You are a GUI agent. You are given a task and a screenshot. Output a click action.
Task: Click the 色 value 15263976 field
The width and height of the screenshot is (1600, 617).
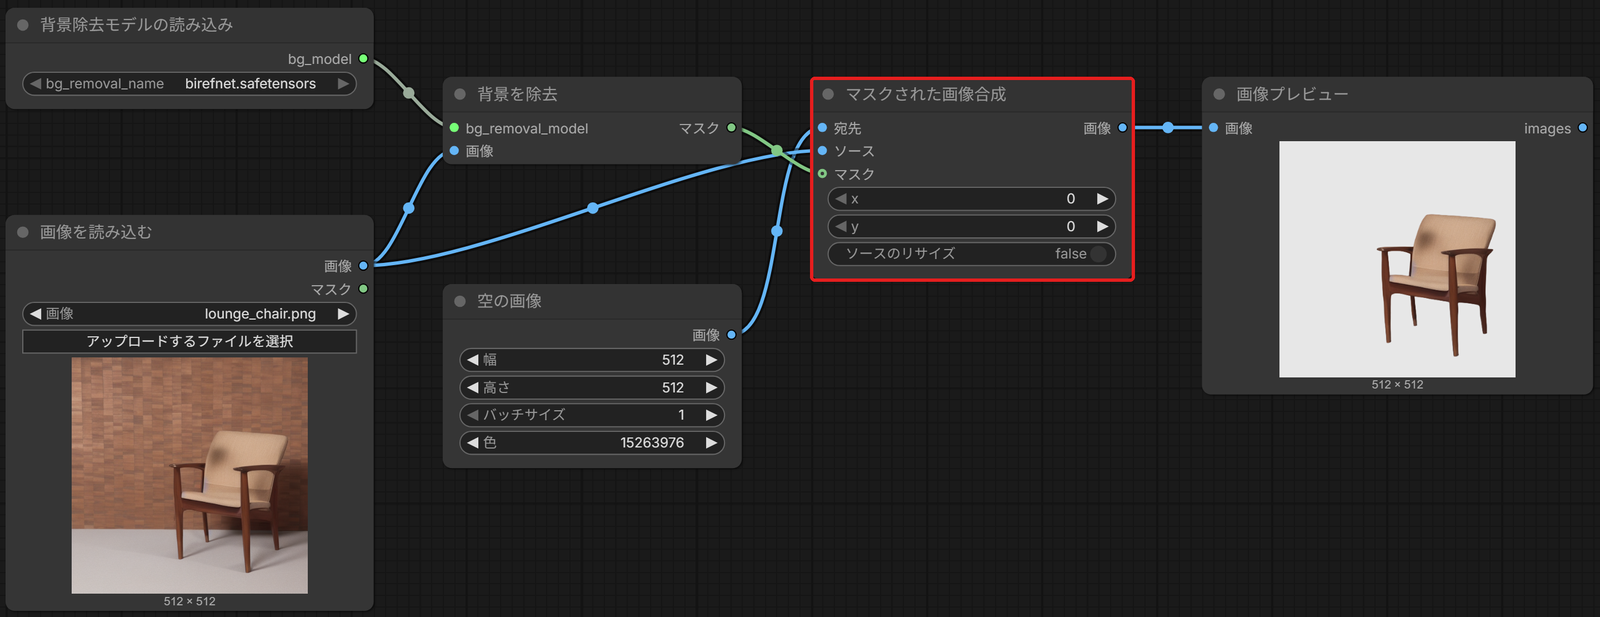(592, 443)
